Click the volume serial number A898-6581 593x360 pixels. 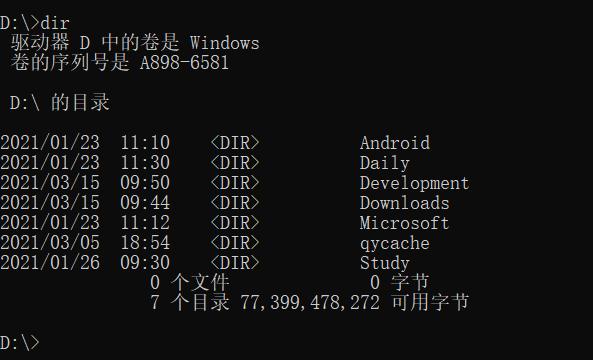point(185,63)
